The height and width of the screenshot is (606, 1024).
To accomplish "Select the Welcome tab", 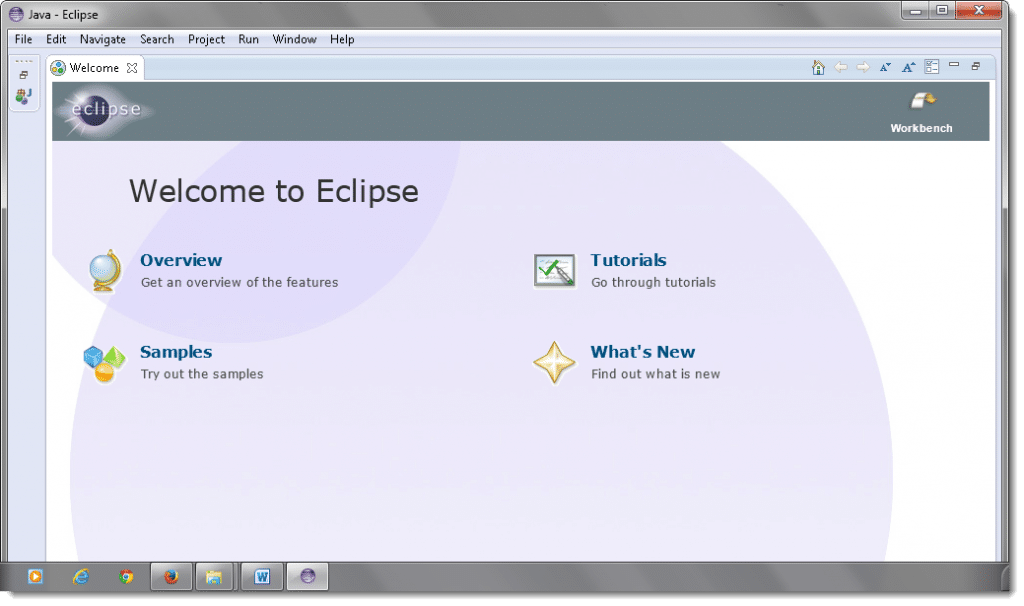I will click(x=95, y=68).
